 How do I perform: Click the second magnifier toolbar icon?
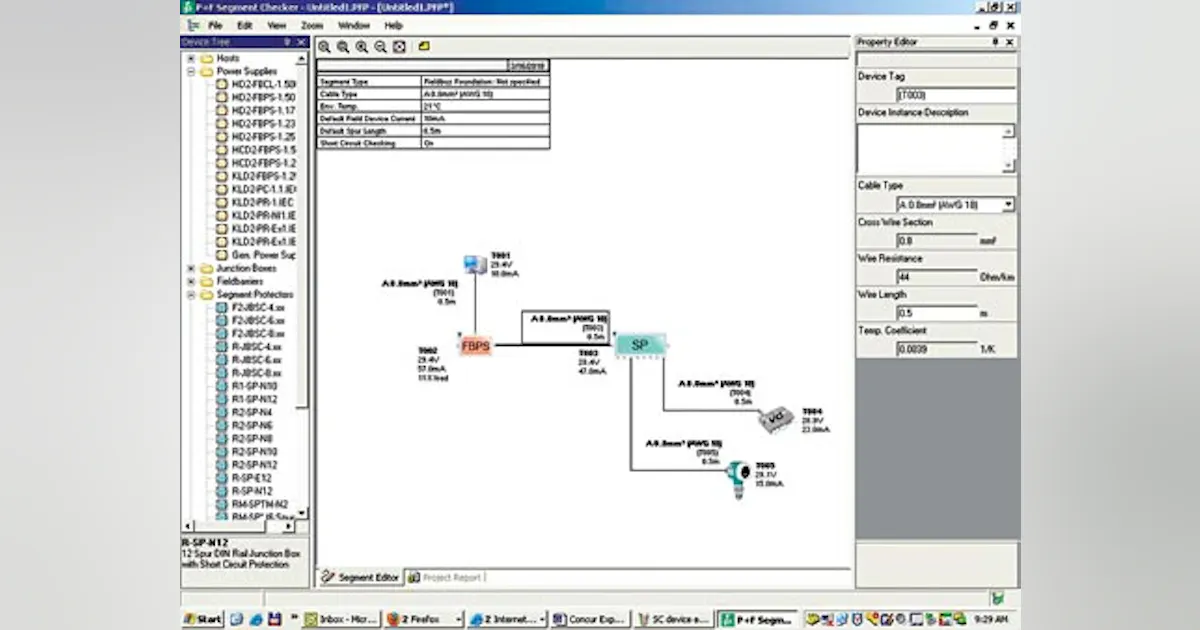coord(343,47)
